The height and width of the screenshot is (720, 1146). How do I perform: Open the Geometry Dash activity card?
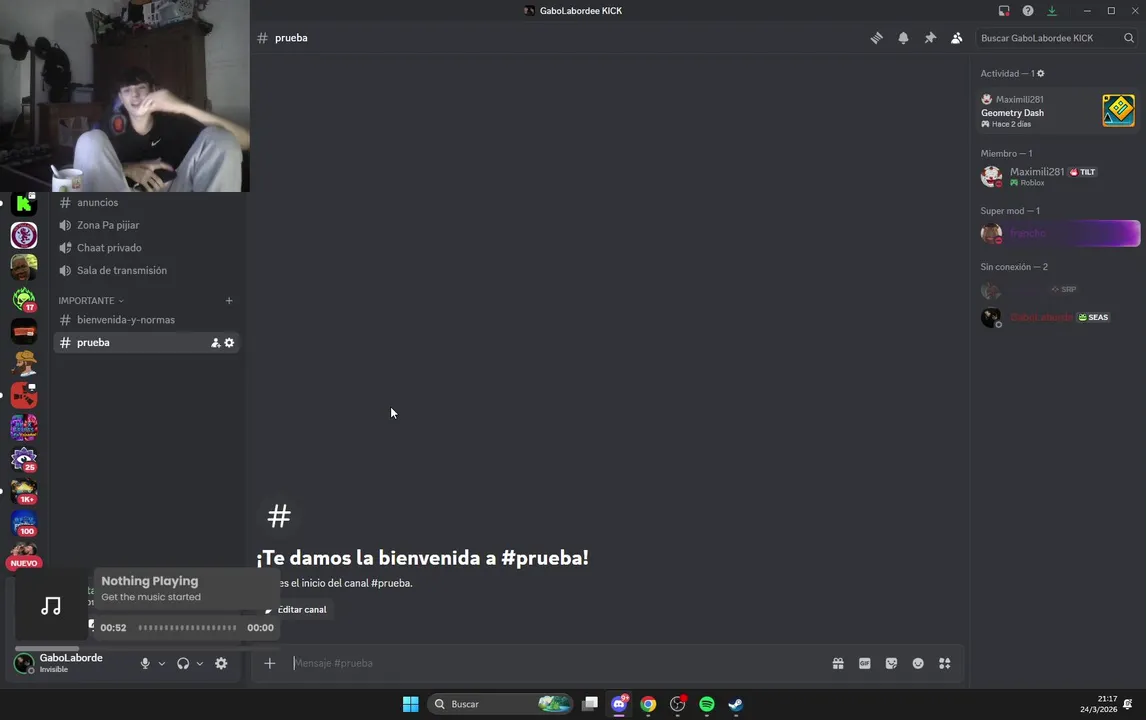click(1058, 111)
